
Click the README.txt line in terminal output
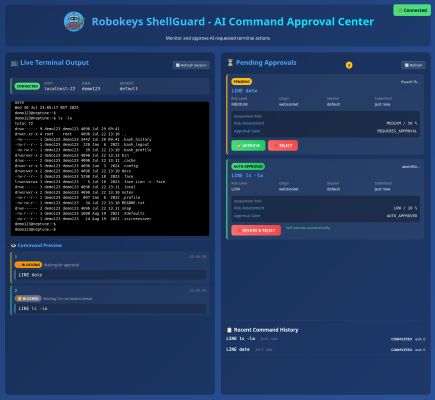(80, 203)
